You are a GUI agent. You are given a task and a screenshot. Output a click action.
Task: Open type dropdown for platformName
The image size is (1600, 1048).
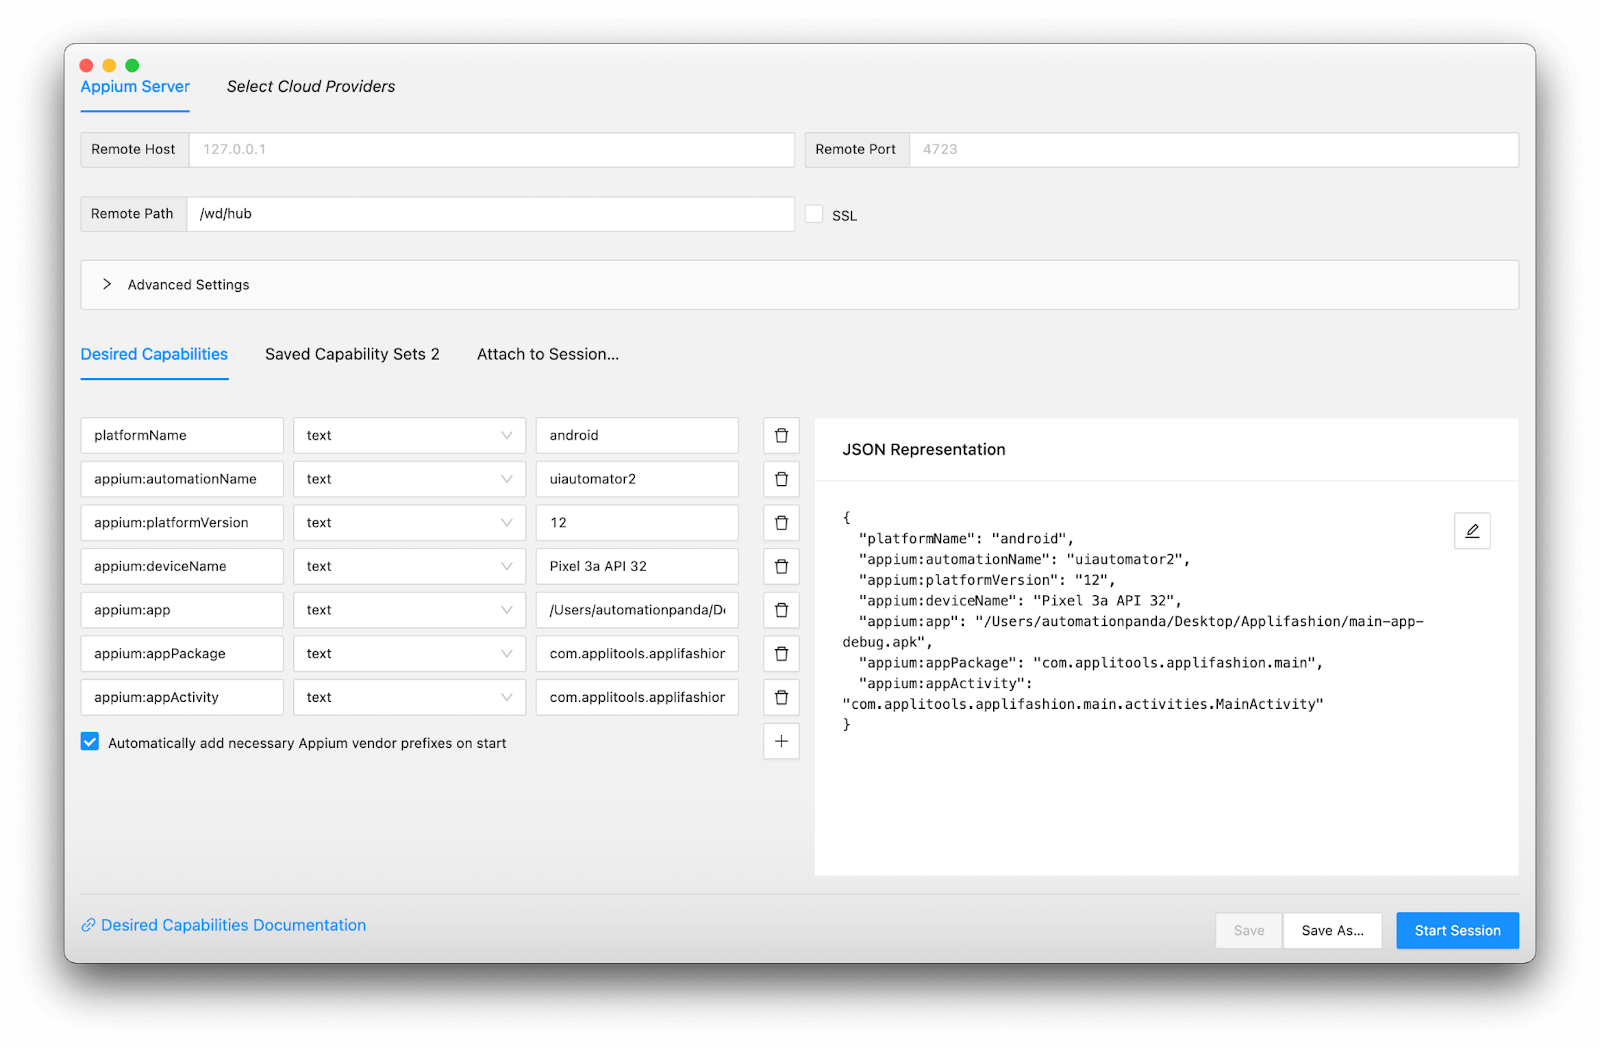[x=409, y=436]
